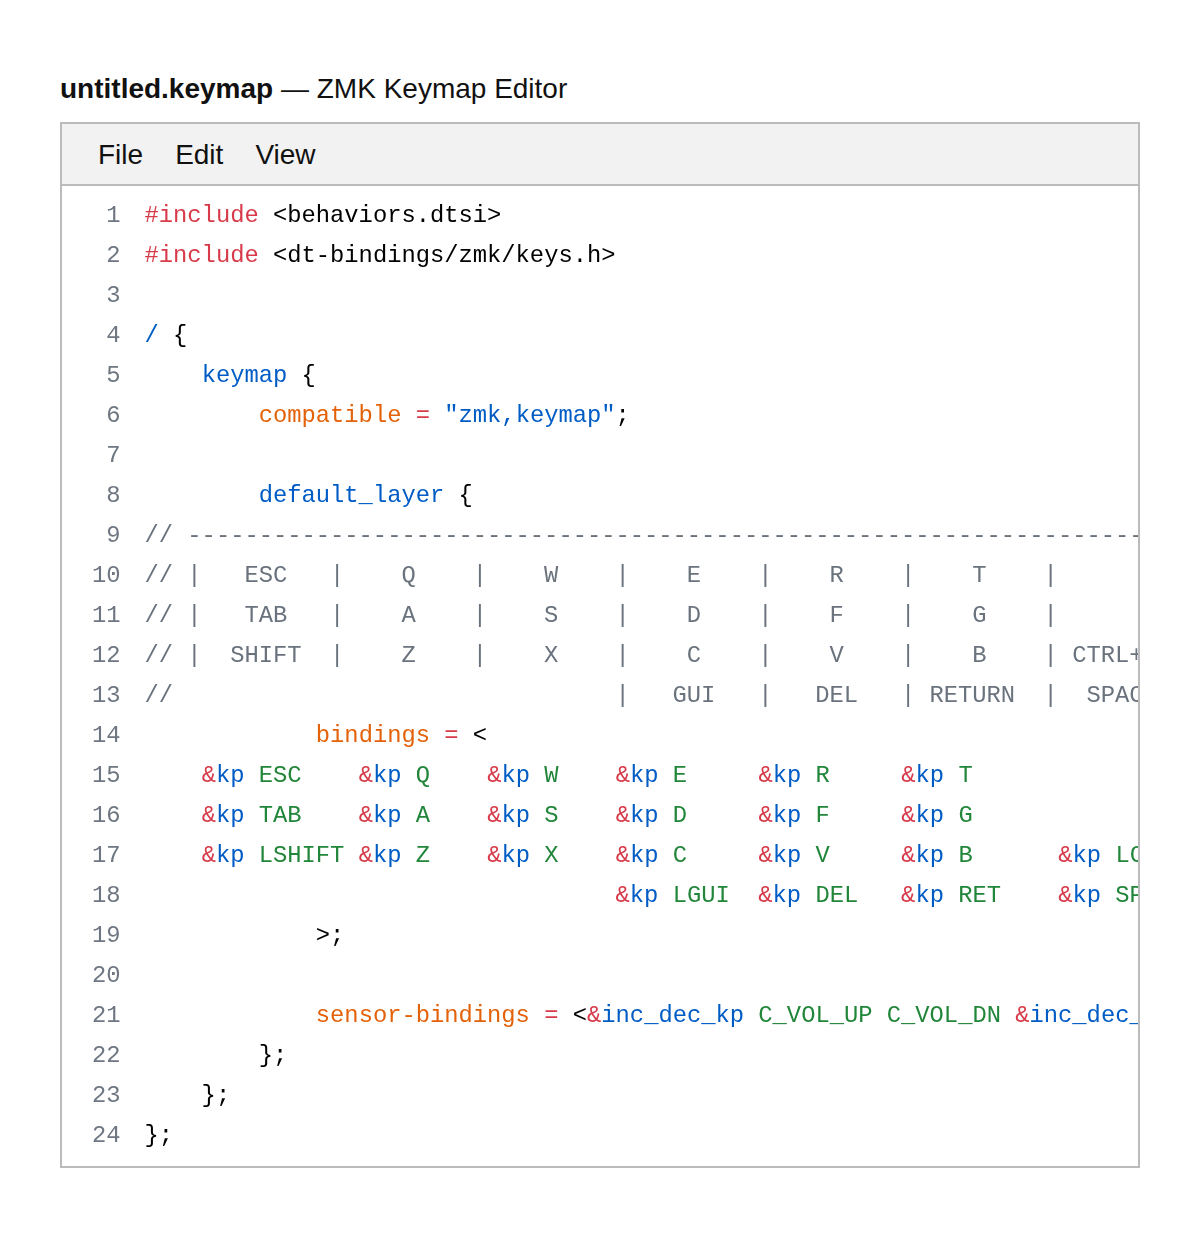Click the &kp E binding on line 15
Screen dimensions: 1200x1236
coord(651,775)
